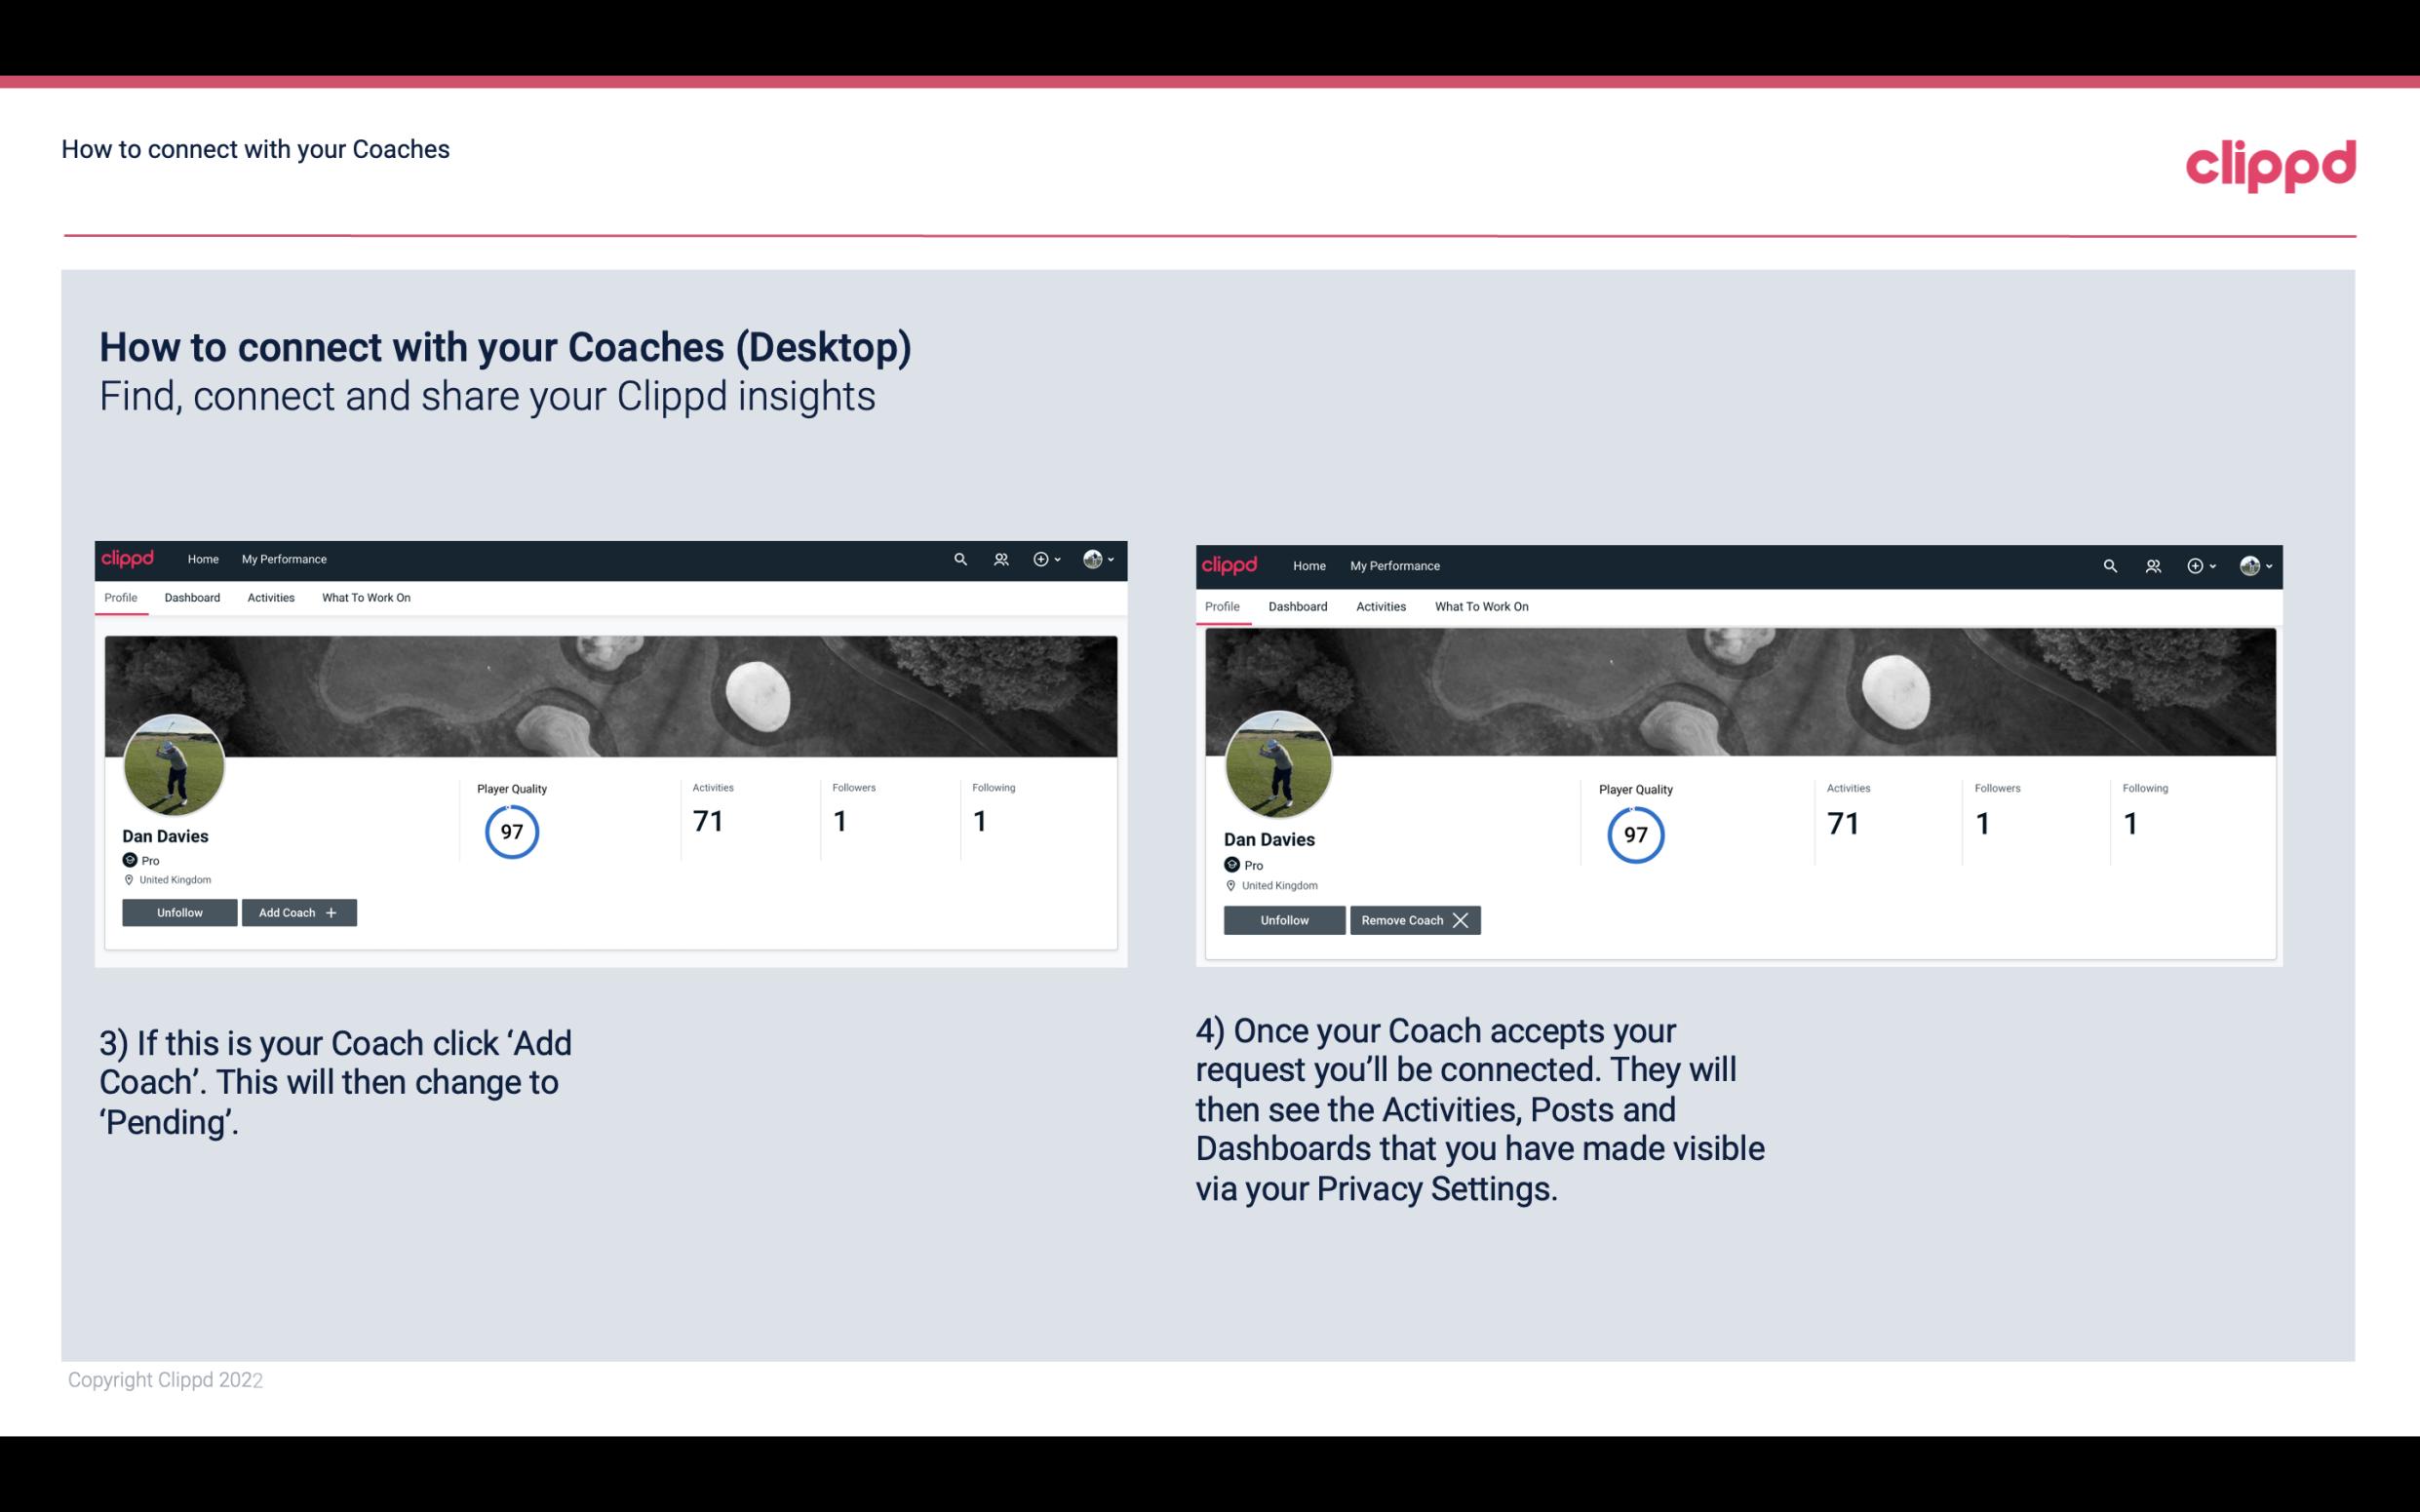Viewport: 2420px width, 1512px height.
Task: Click the Clippd logo icon top left
Action: click(x=131, y=558)
